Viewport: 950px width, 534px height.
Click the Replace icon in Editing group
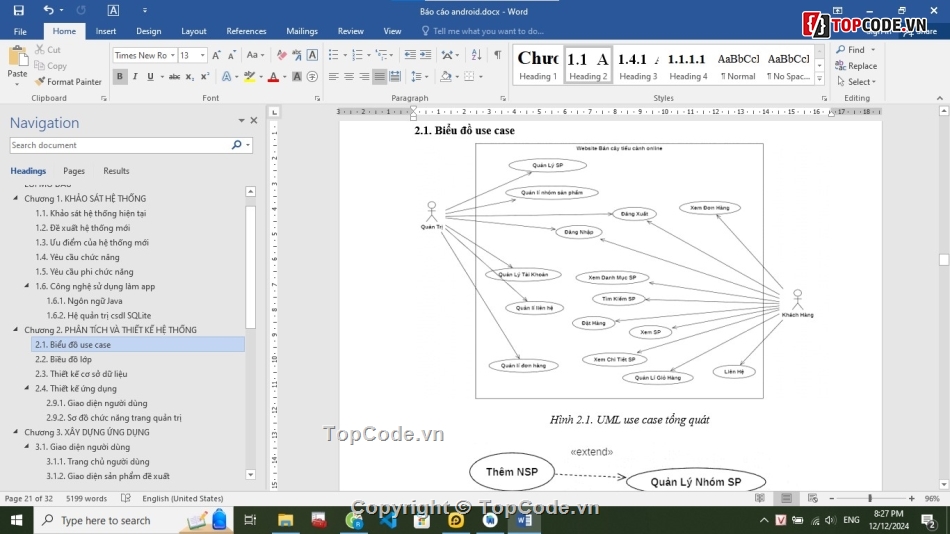[855, 65]
